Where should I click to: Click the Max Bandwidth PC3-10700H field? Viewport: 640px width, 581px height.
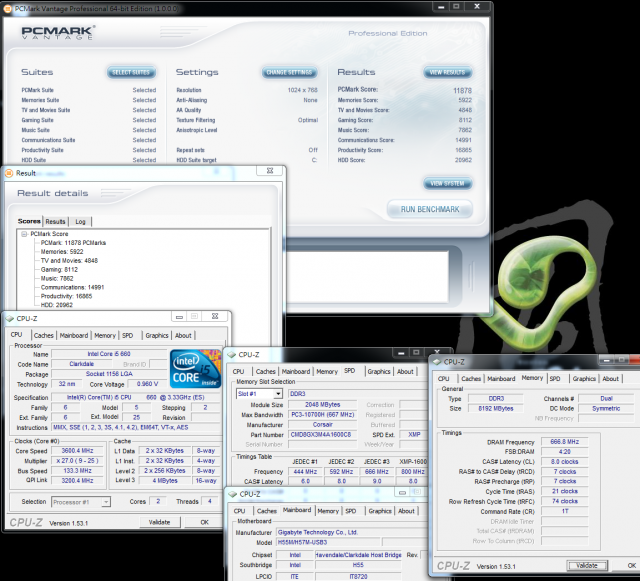[322, 415]
